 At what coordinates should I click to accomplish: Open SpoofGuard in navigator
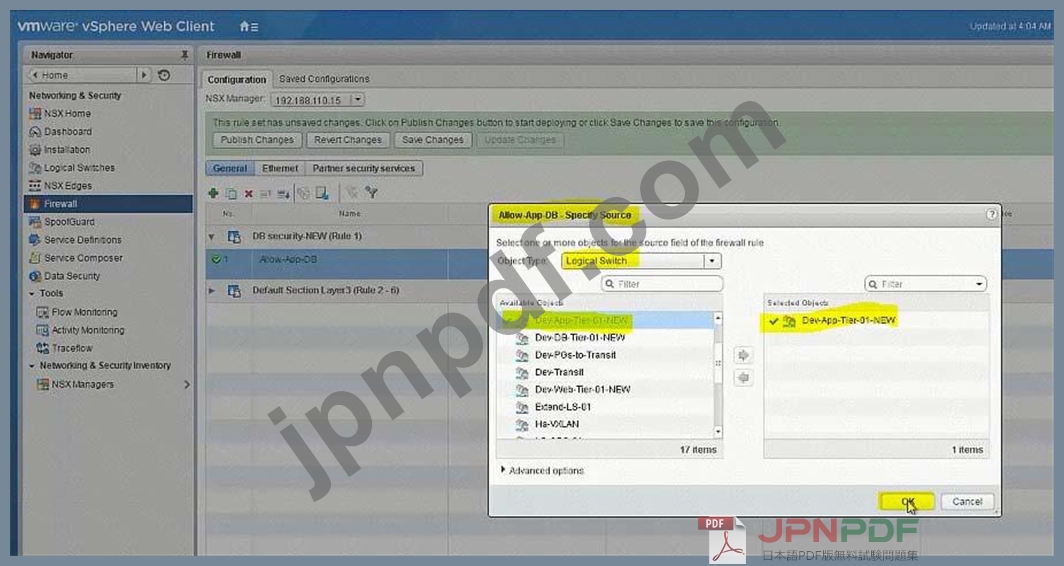pyautogui.click(x=69, y=222)
